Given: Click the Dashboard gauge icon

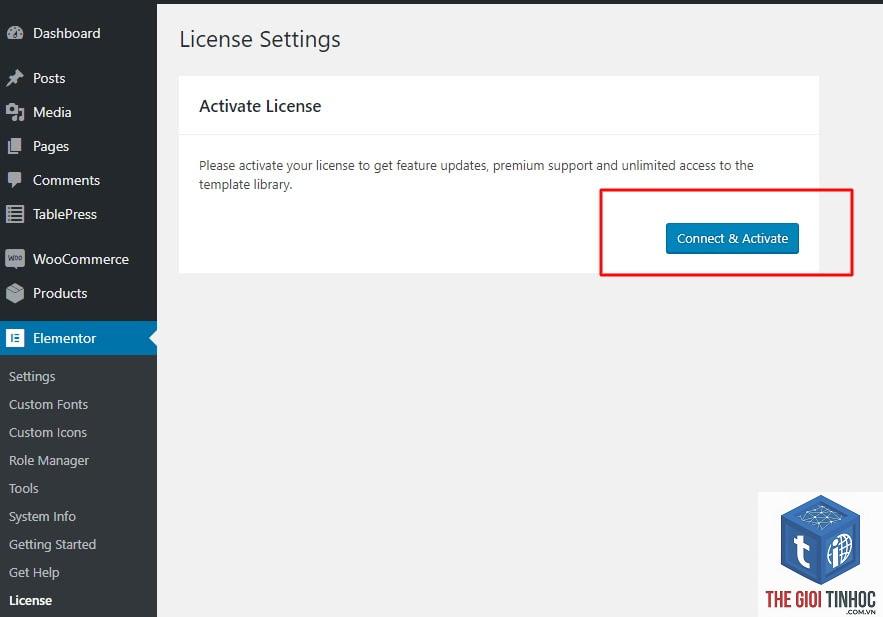Looking at the screenshot, I should point(15,33).
